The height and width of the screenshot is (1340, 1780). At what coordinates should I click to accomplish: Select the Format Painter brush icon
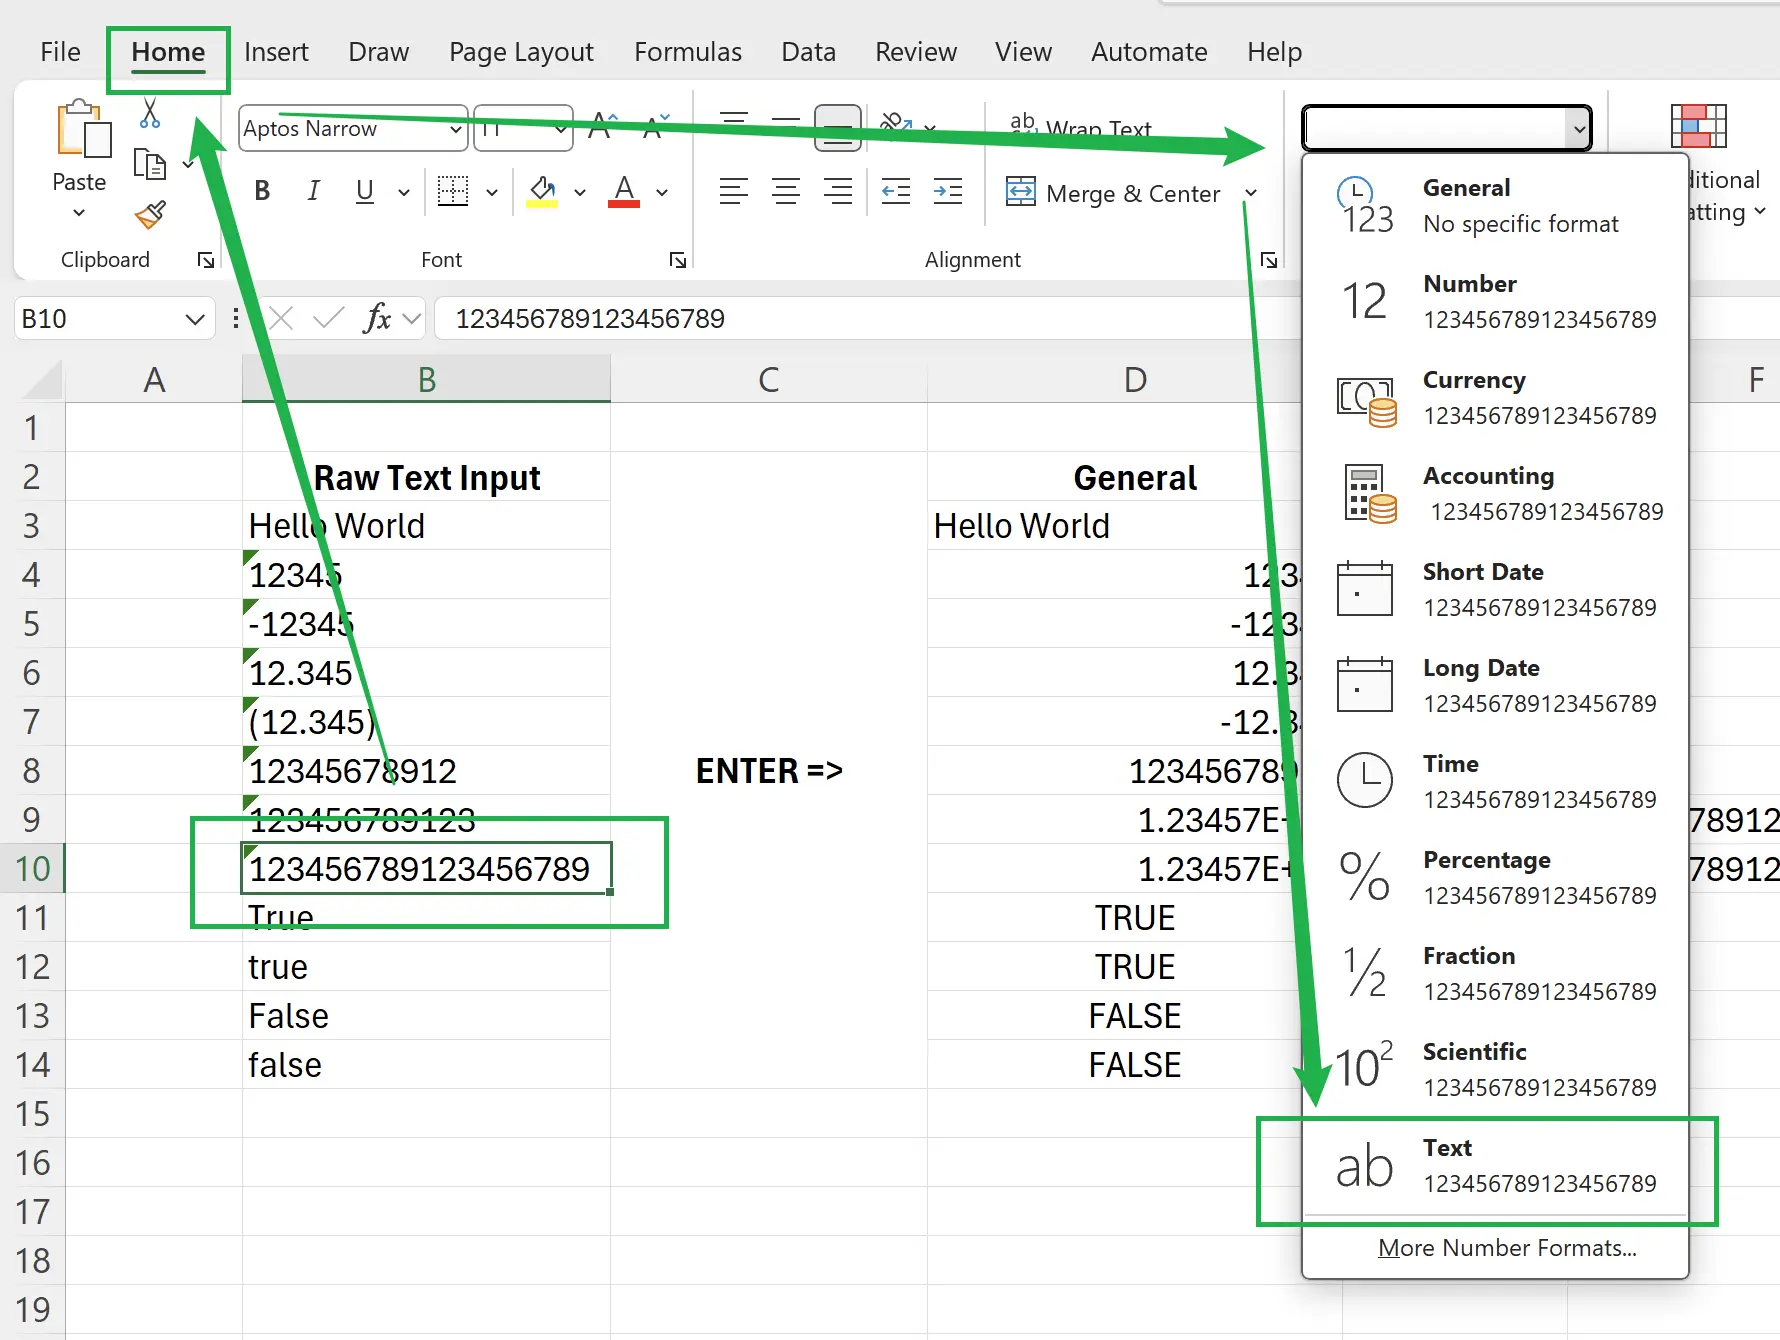coord(150,215)
